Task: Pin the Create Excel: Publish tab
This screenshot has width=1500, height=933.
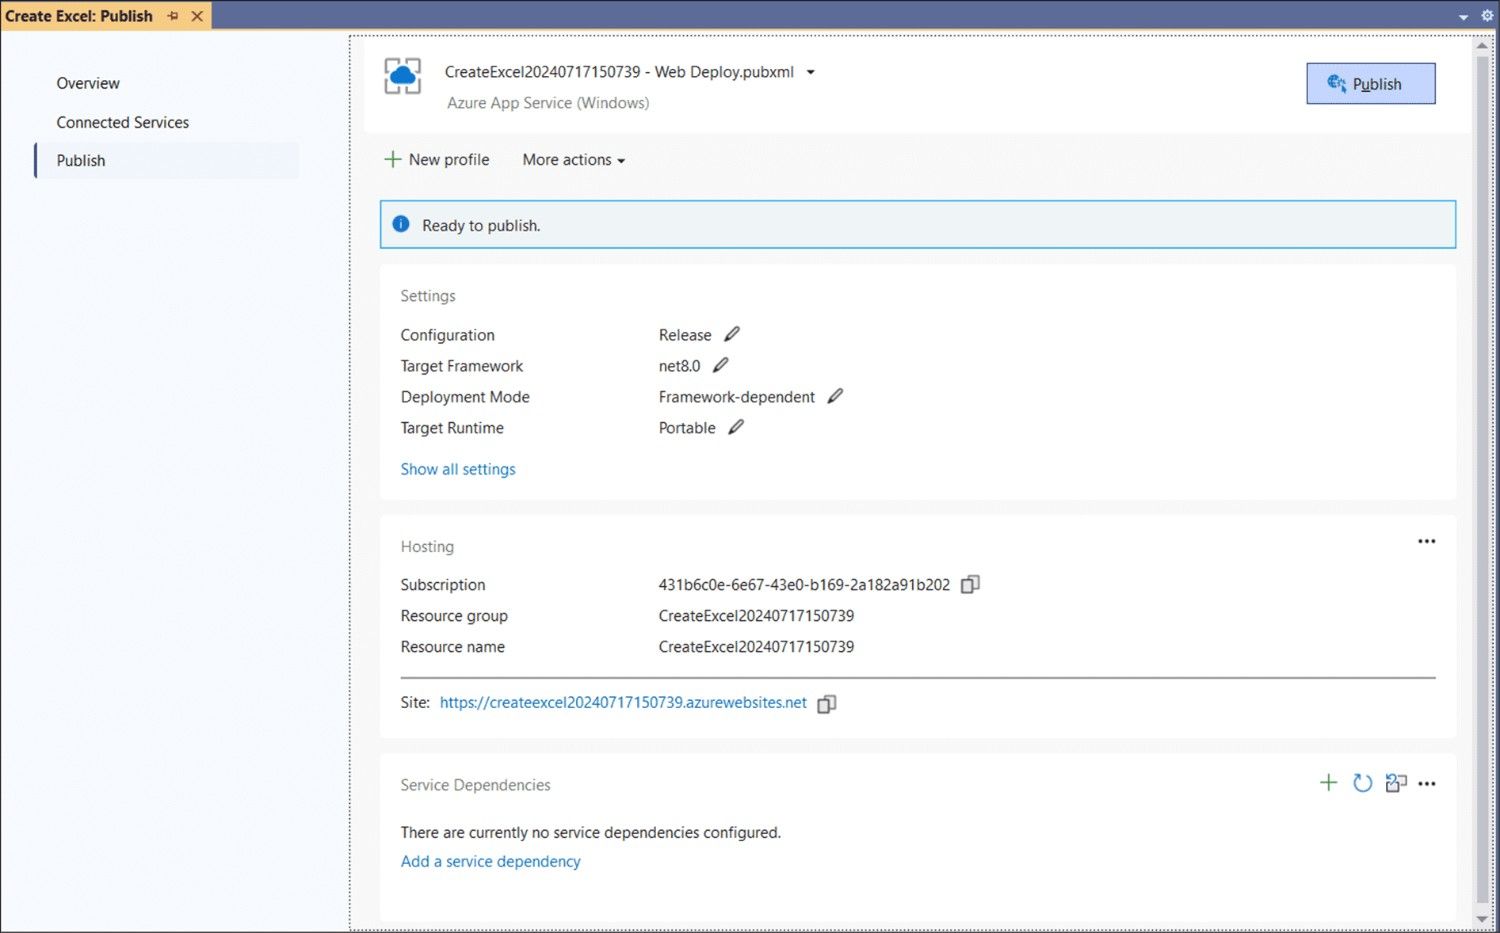Action: tap(173, 16)
